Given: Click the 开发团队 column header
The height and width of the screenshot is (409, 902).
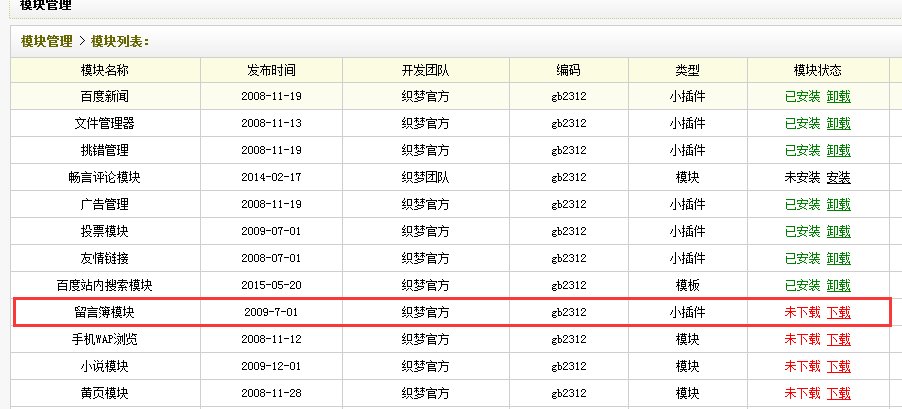Looking at the screenshot, I should [x=425, y=70].
